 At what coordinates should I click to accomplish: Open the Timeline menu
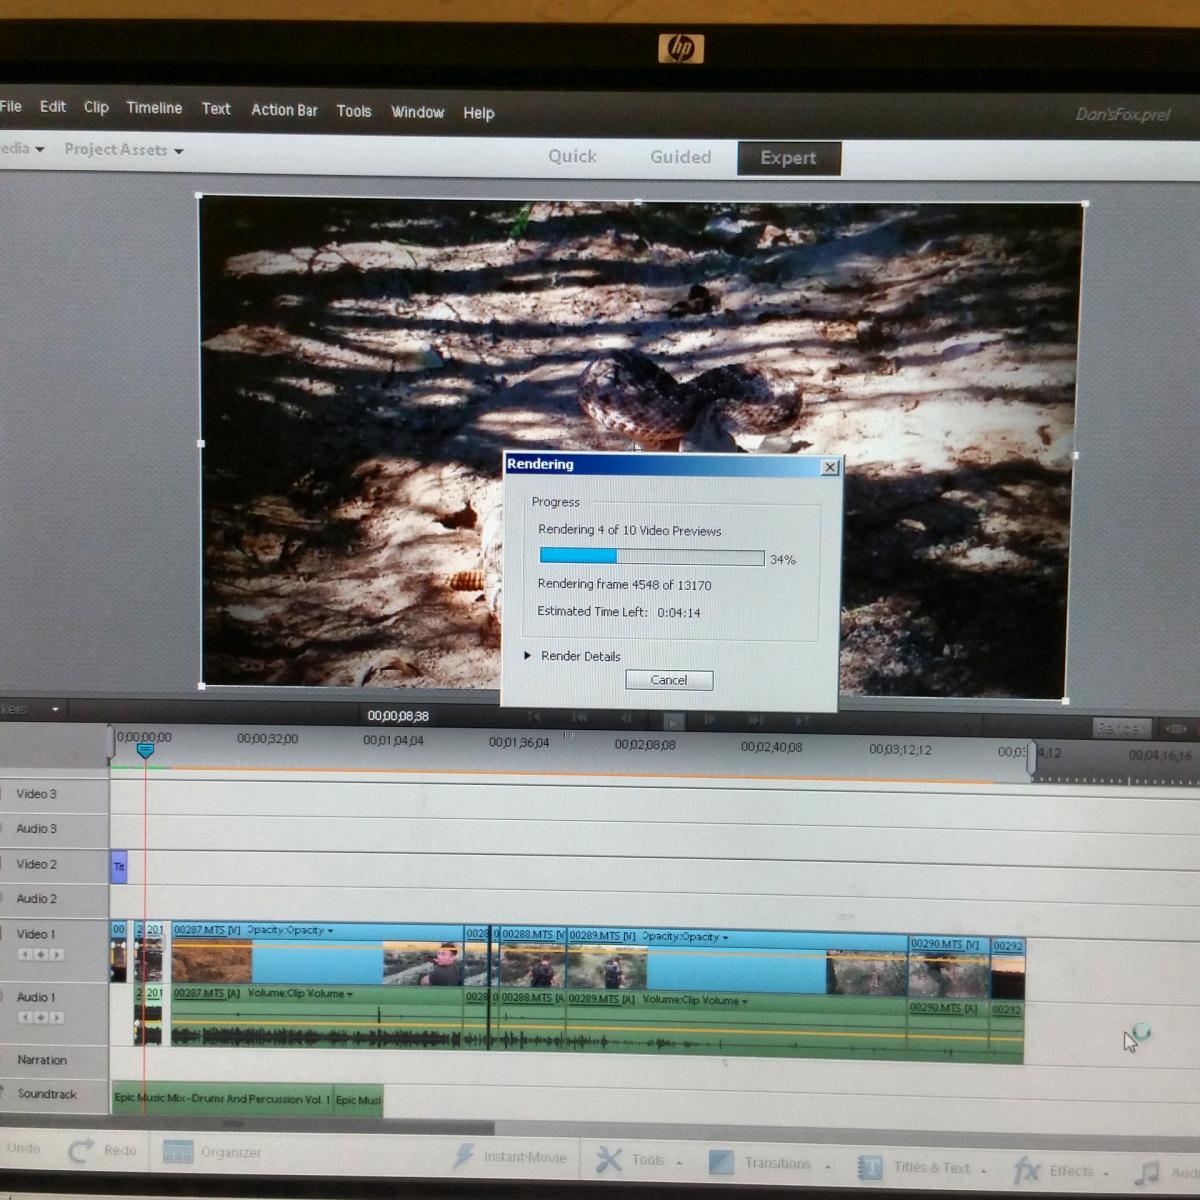[154, 108]
